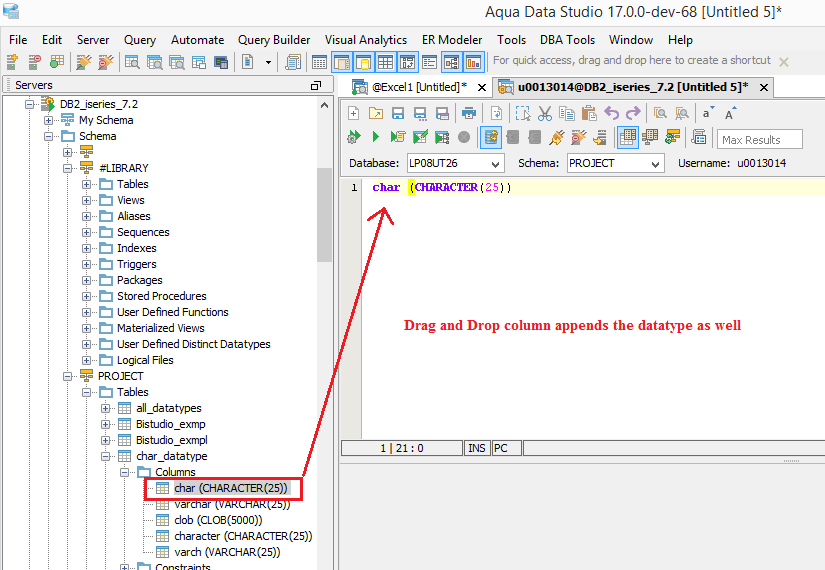825x570 pixels.
Task: Click the reconnect plug icon in query toolbar
Action: point(556,137)
